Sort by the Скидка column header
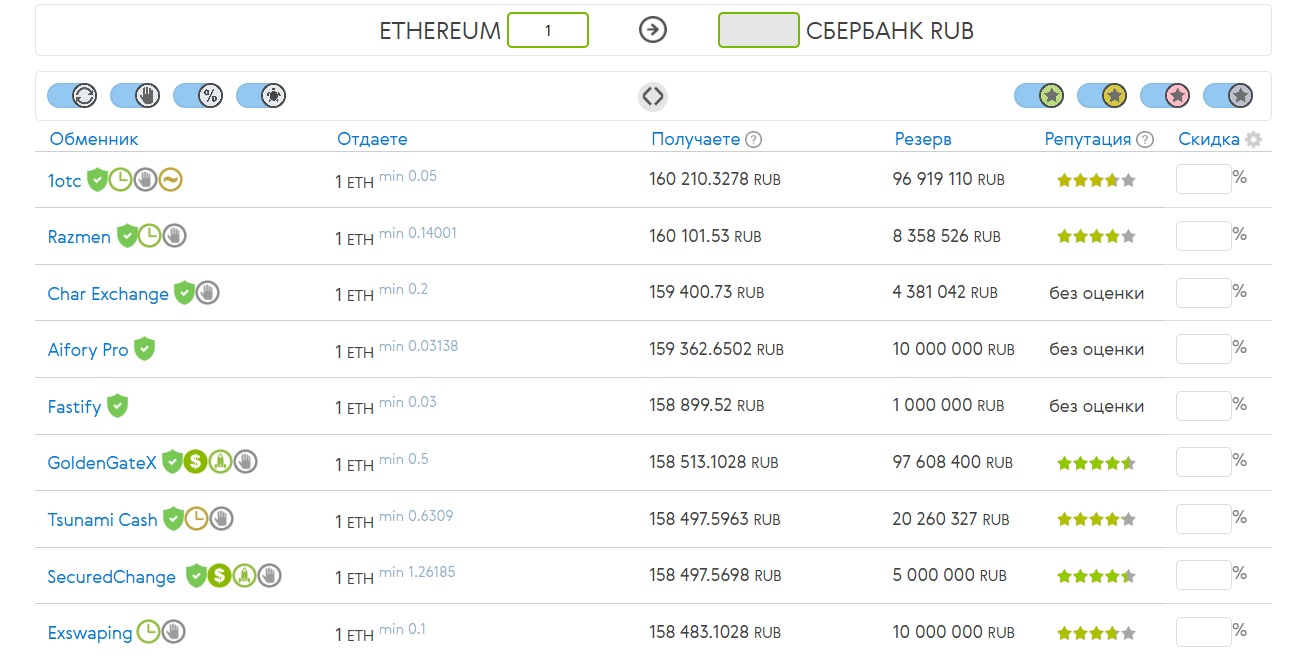Screen dimensions: 1301x659 pyautogui.click(x=1209, y=139)
